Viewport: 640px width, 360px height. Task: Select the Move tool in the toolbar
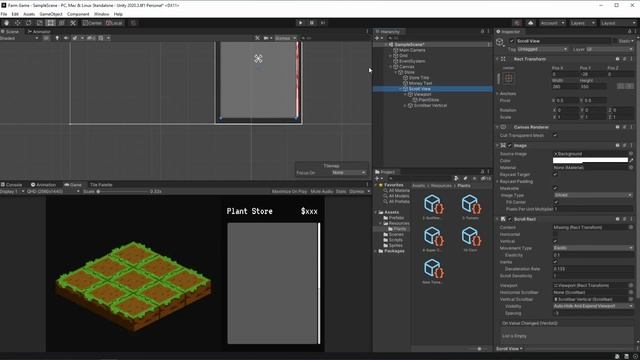coord(18,23)
